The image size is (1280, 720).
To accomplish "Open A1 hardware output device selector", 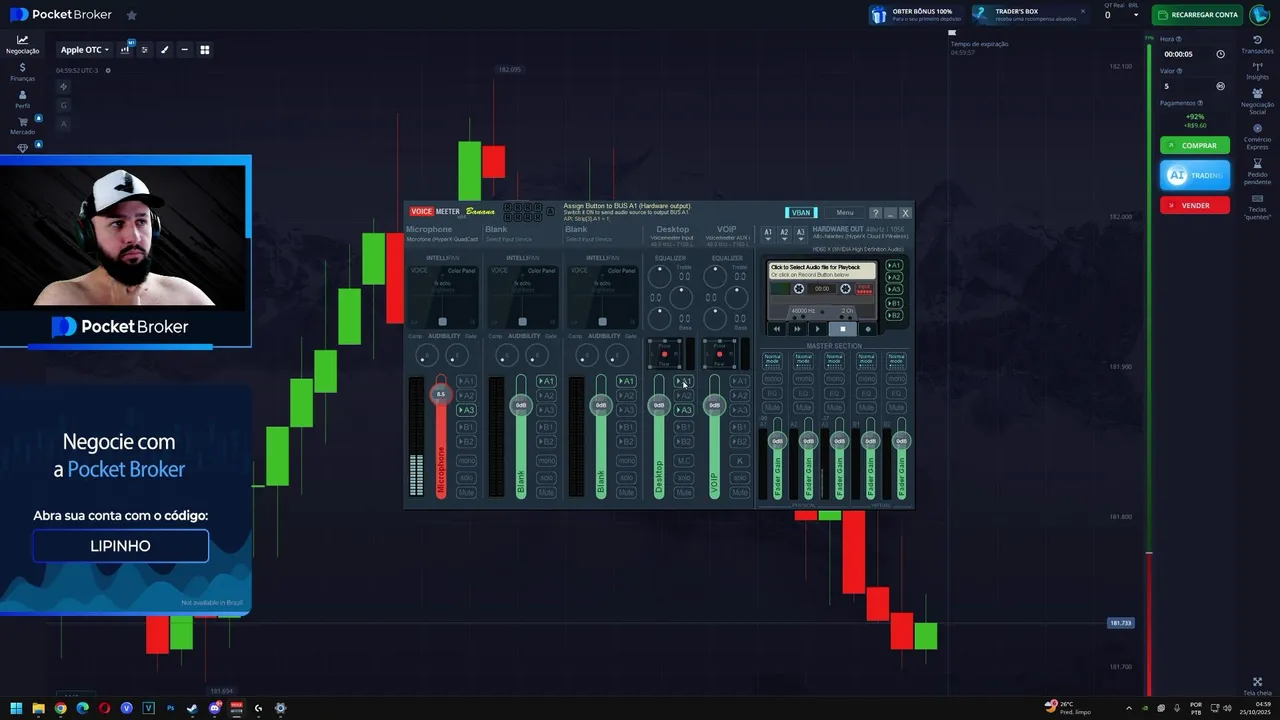I will click(x=768, y=233).
